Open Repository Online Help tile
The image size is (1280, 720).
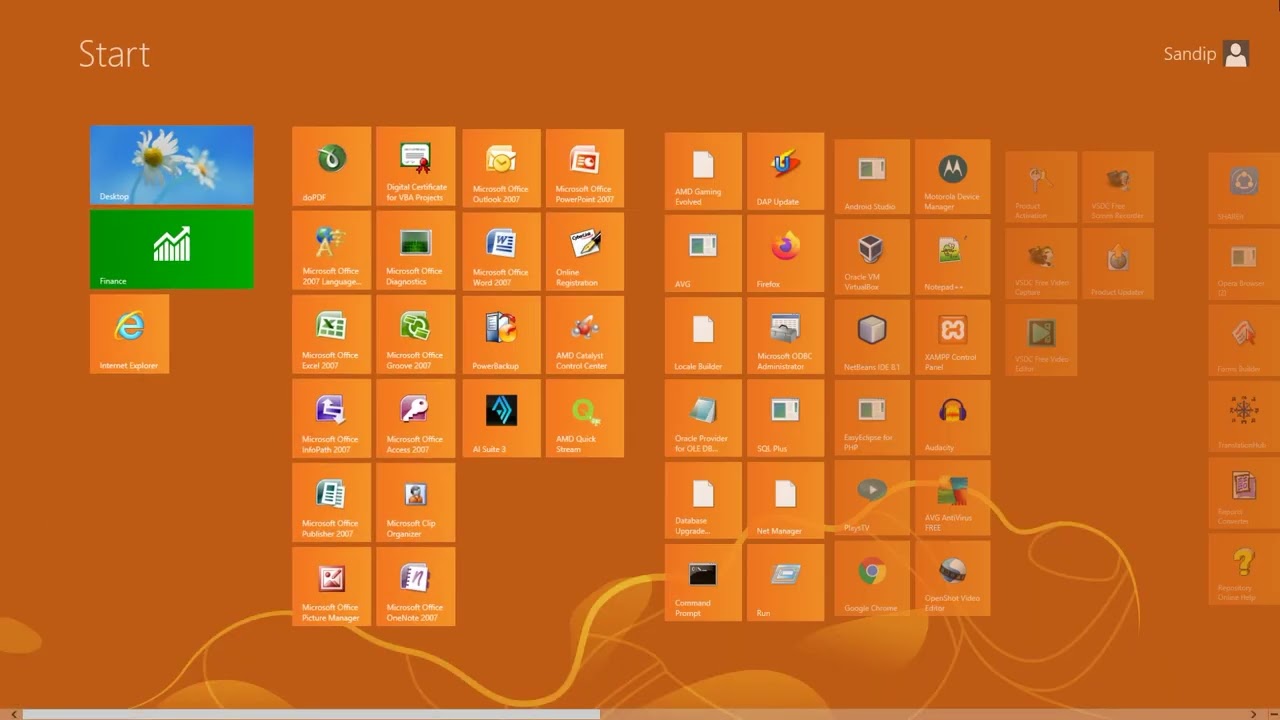1244,568
